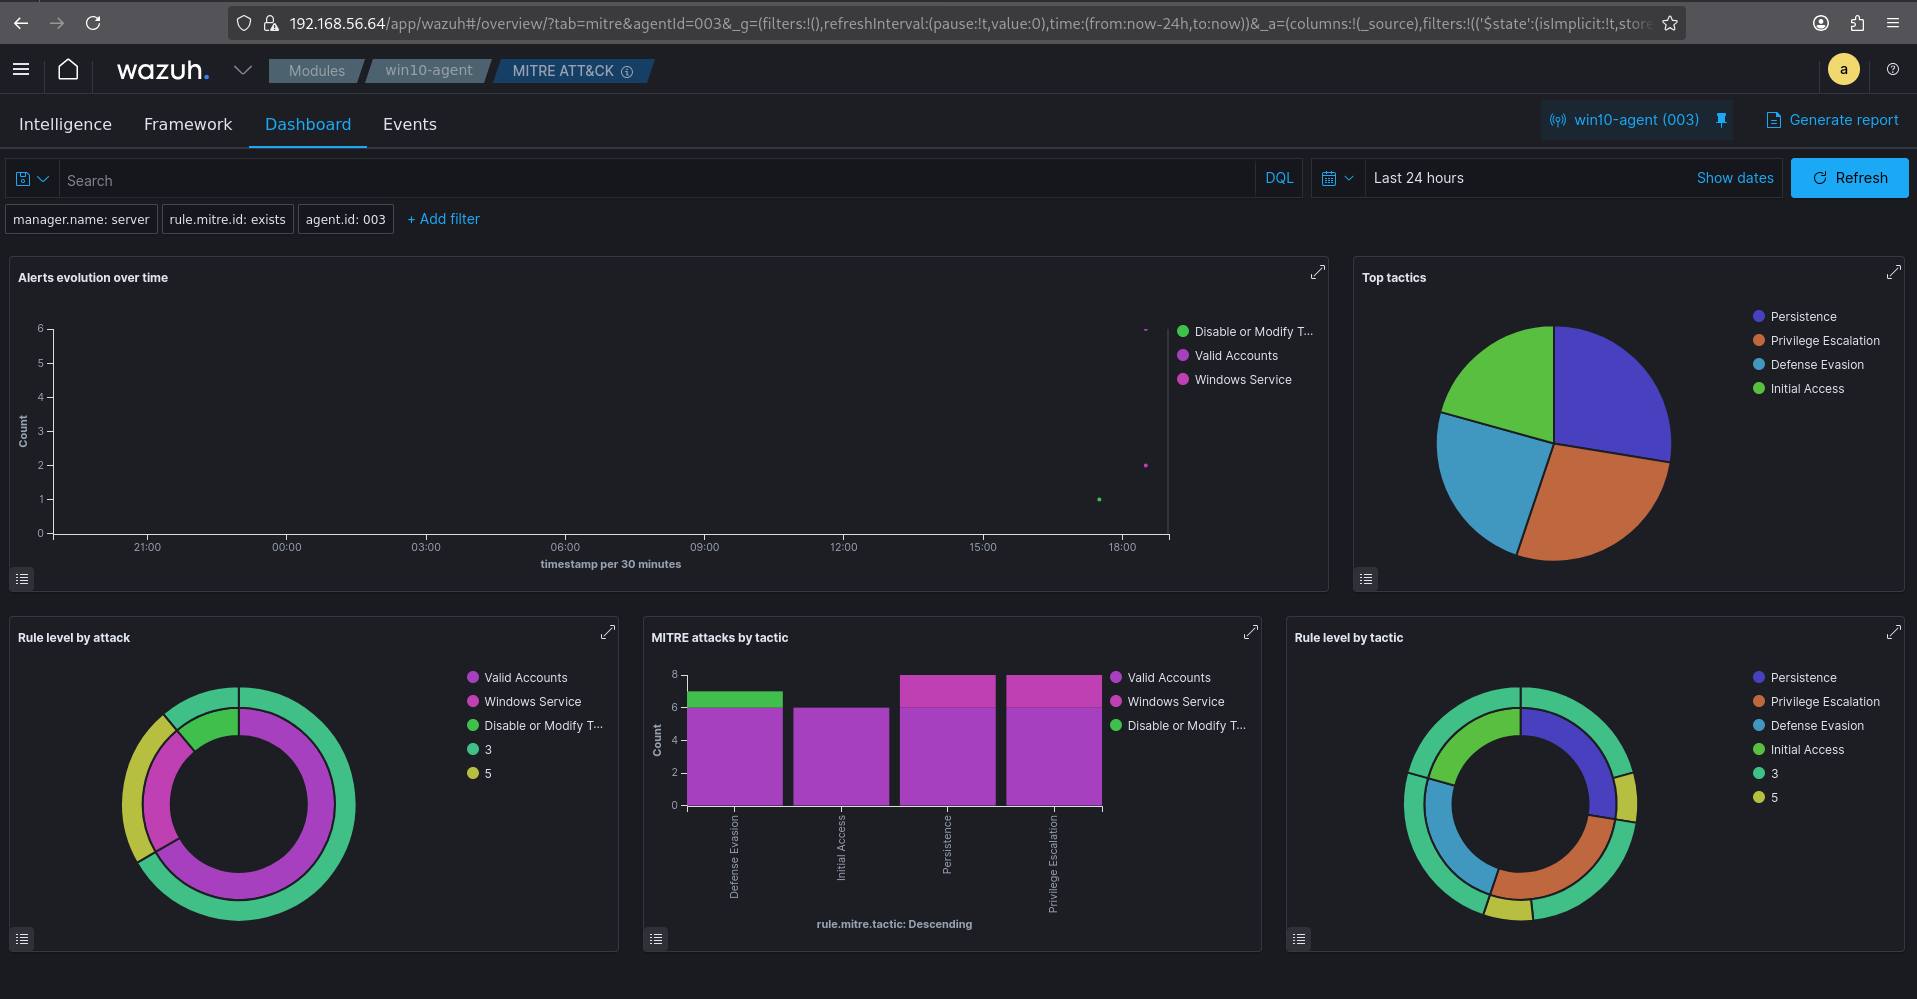Image resolution: width=1917 pixels, height=999 pixels.
Task: Click the MITRE ATT&CK info icon
Action: coord(627,72)
